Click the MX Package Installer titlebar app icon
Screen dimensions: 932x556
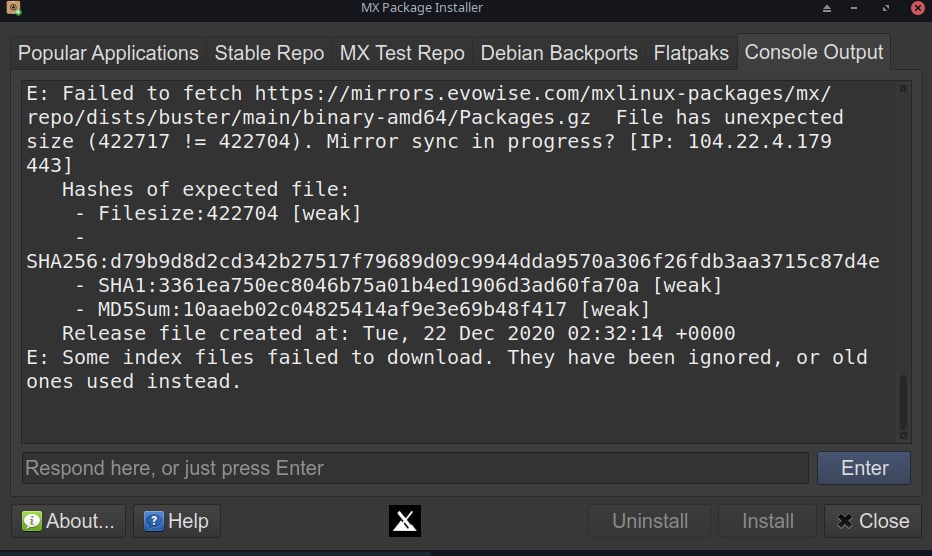(x=13, y=8)
